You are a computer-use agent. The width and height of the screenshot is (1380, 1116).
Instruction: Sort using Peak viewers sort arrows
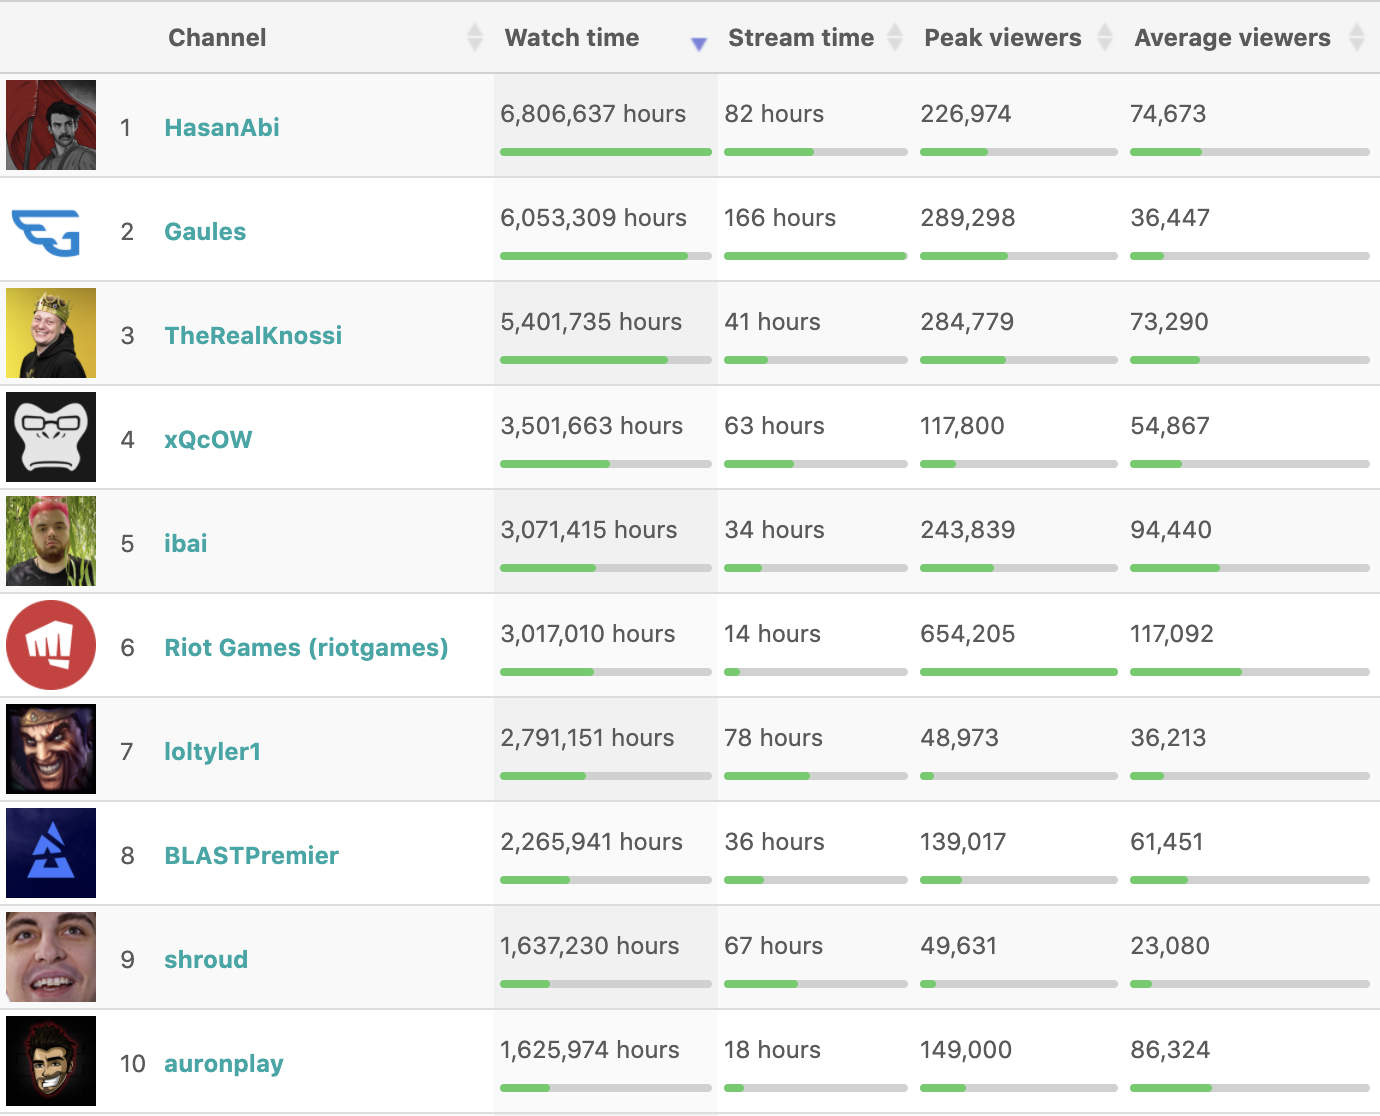[x=1105, y=38]
